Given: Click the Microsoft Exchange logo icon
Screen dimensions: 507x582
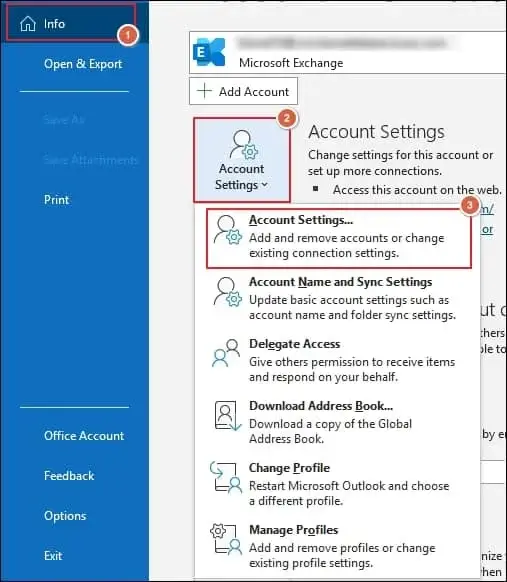Looking at the screenshot, I should (209, 52).
